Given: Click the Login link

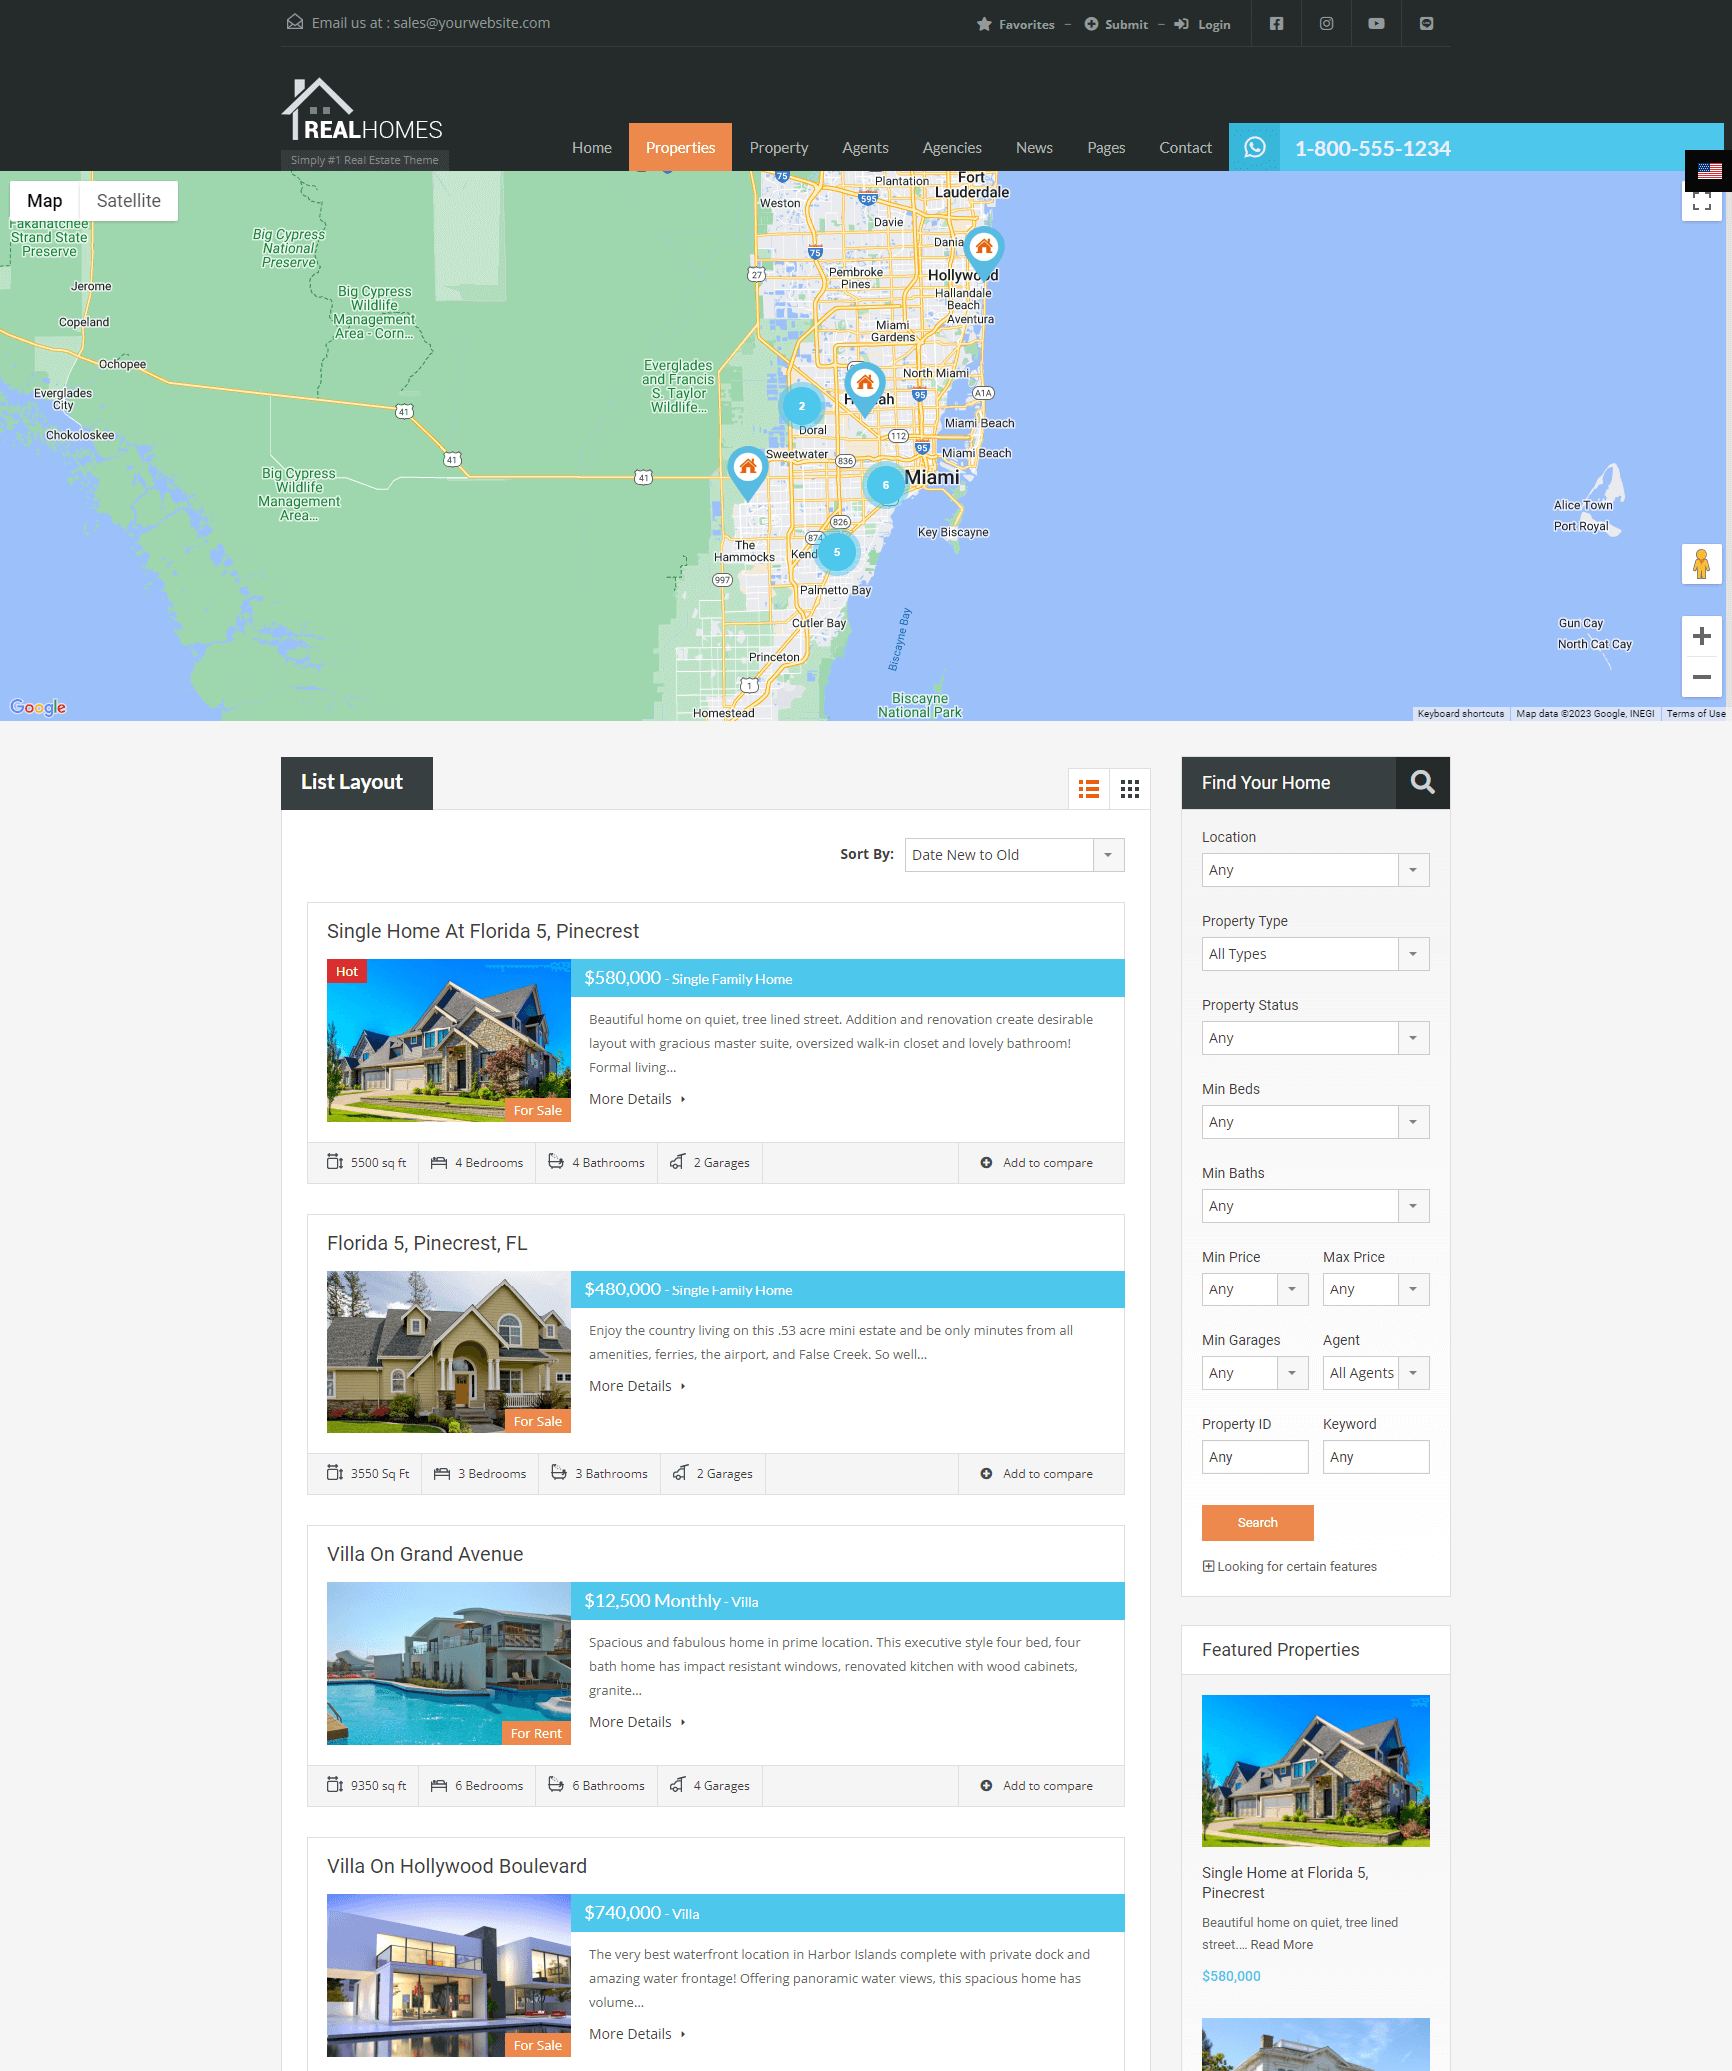Looking at the screenshot, I should [1202, 24].
